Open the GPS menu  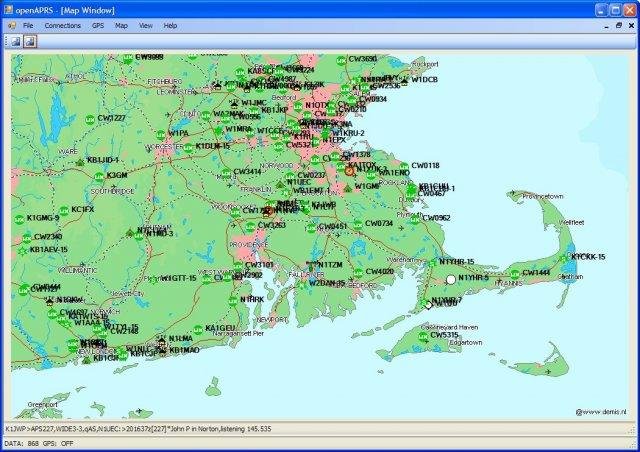click(98, 25)
